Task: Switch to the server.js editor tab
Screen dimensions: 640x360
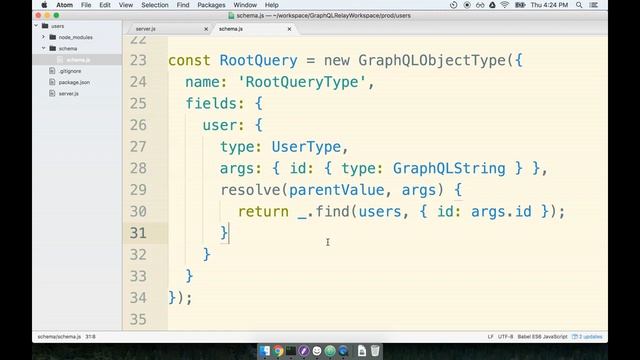Action: pos(169,29)
